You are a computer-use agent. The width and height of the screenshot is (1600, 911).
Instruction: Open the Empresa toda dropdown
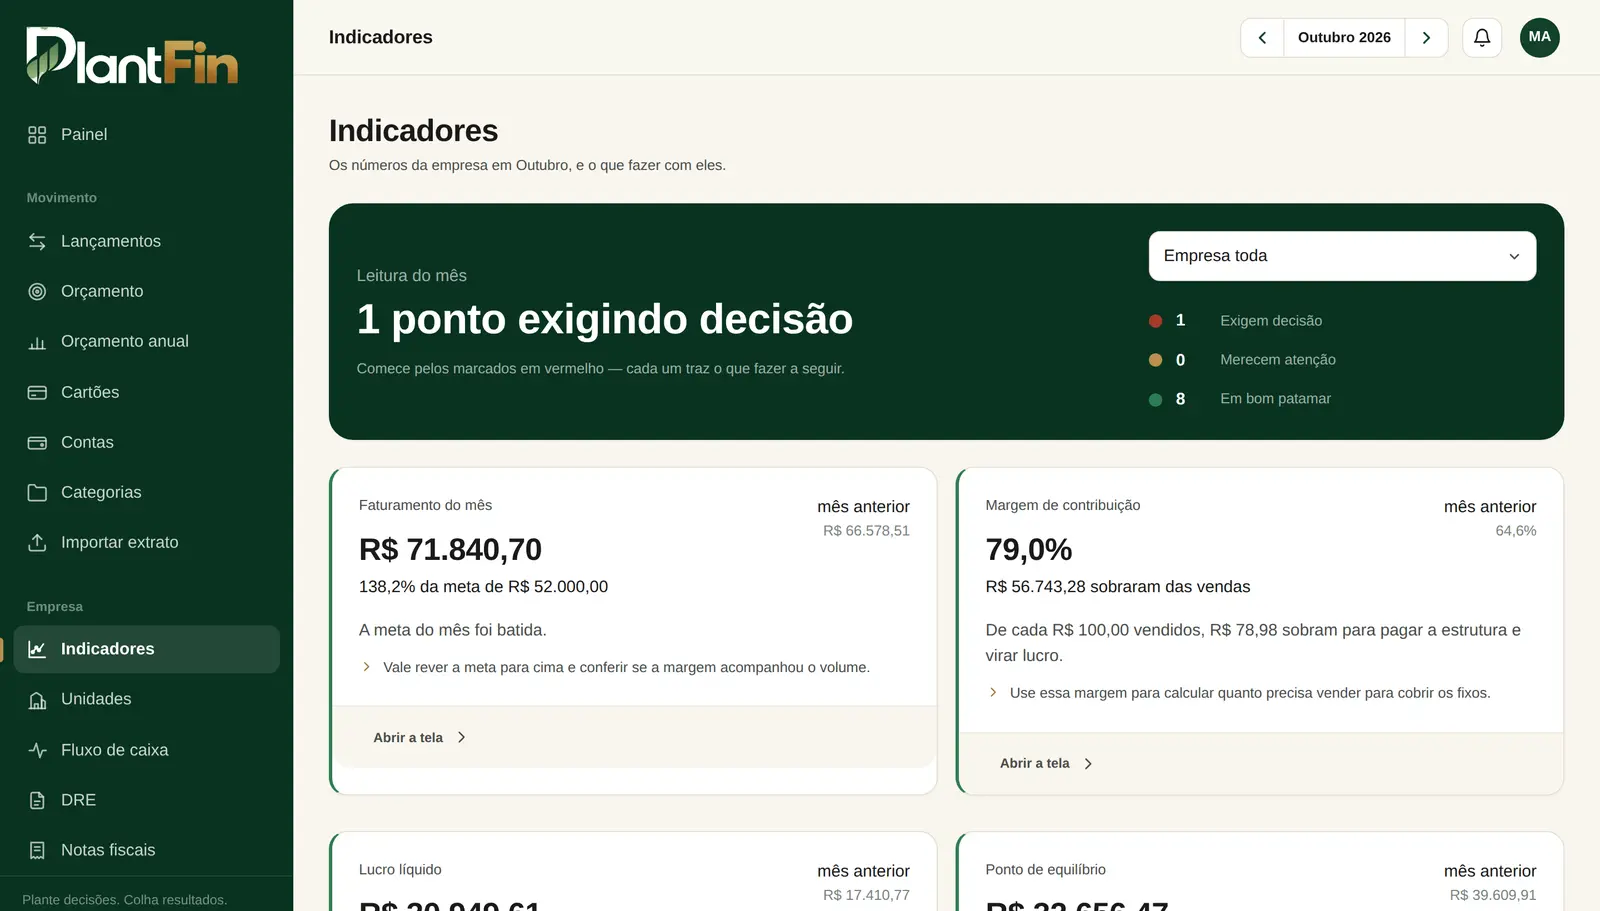pyautogui.click(x=1342, y=256)
